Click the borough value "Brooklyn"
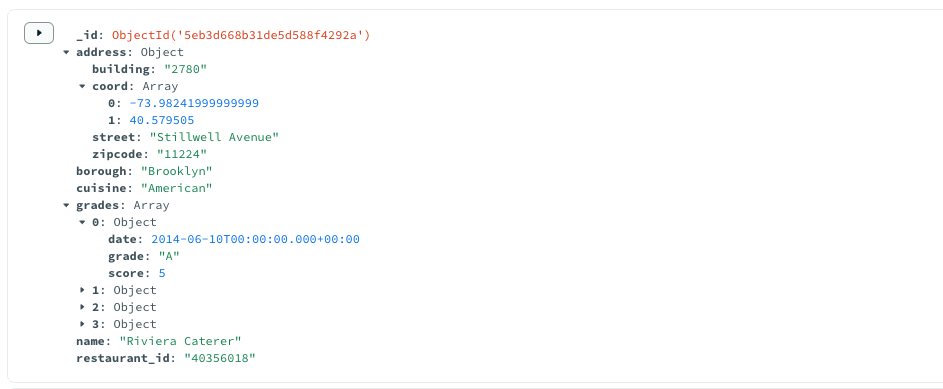Viewport: 943px width, 389px height. [177, 171]
